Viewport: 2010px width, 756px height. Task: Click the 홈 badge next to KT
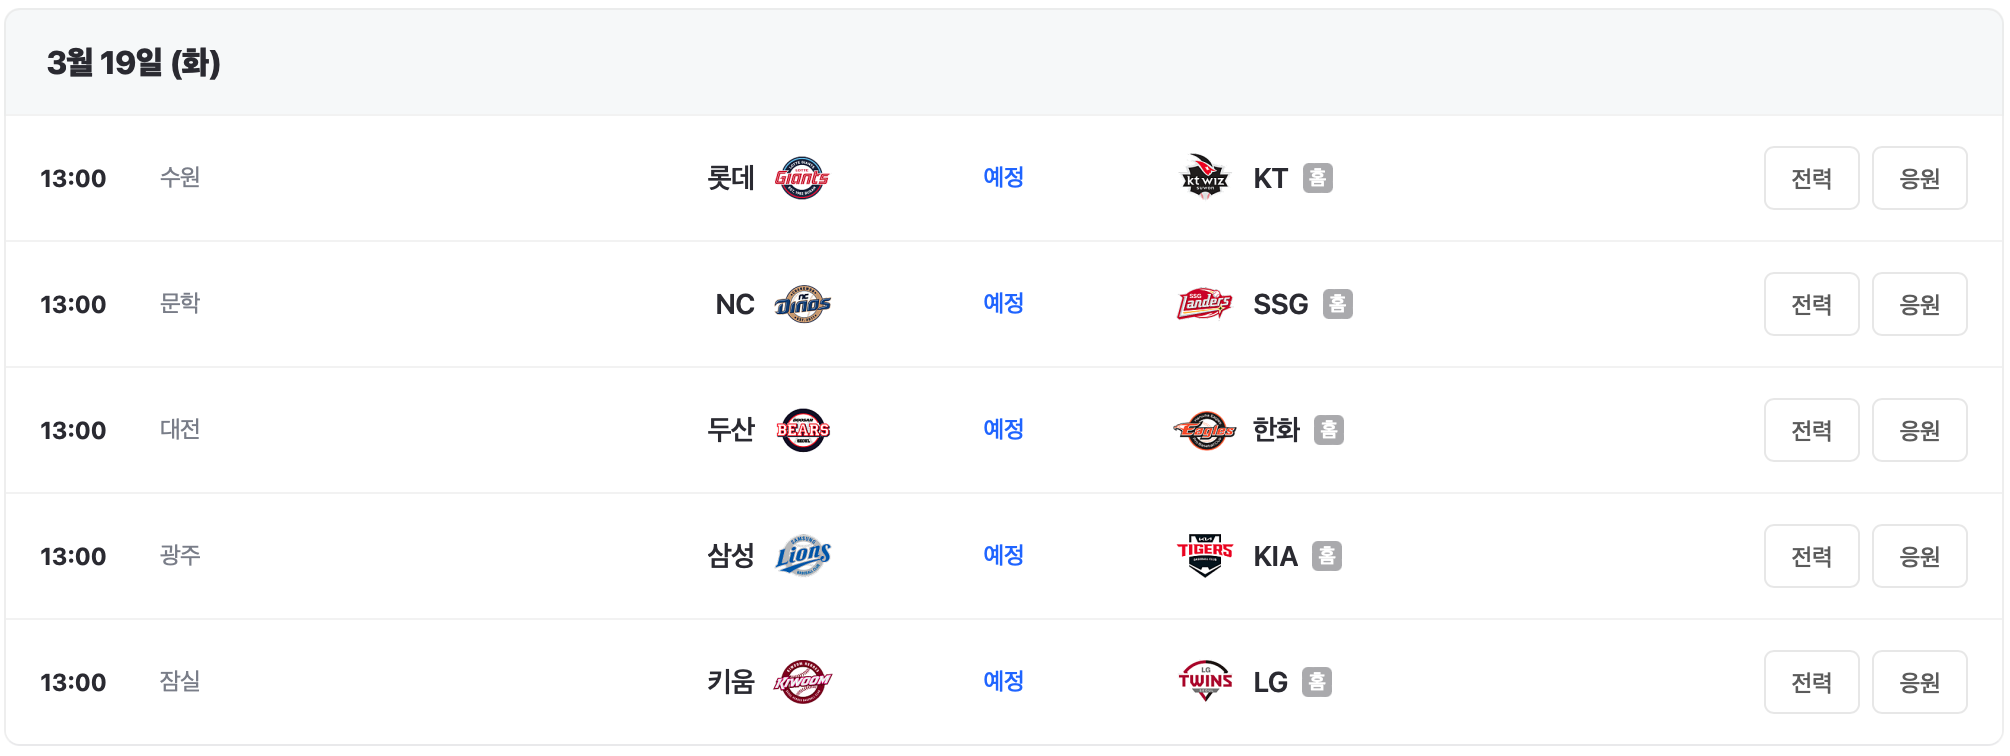[1318, 179]
